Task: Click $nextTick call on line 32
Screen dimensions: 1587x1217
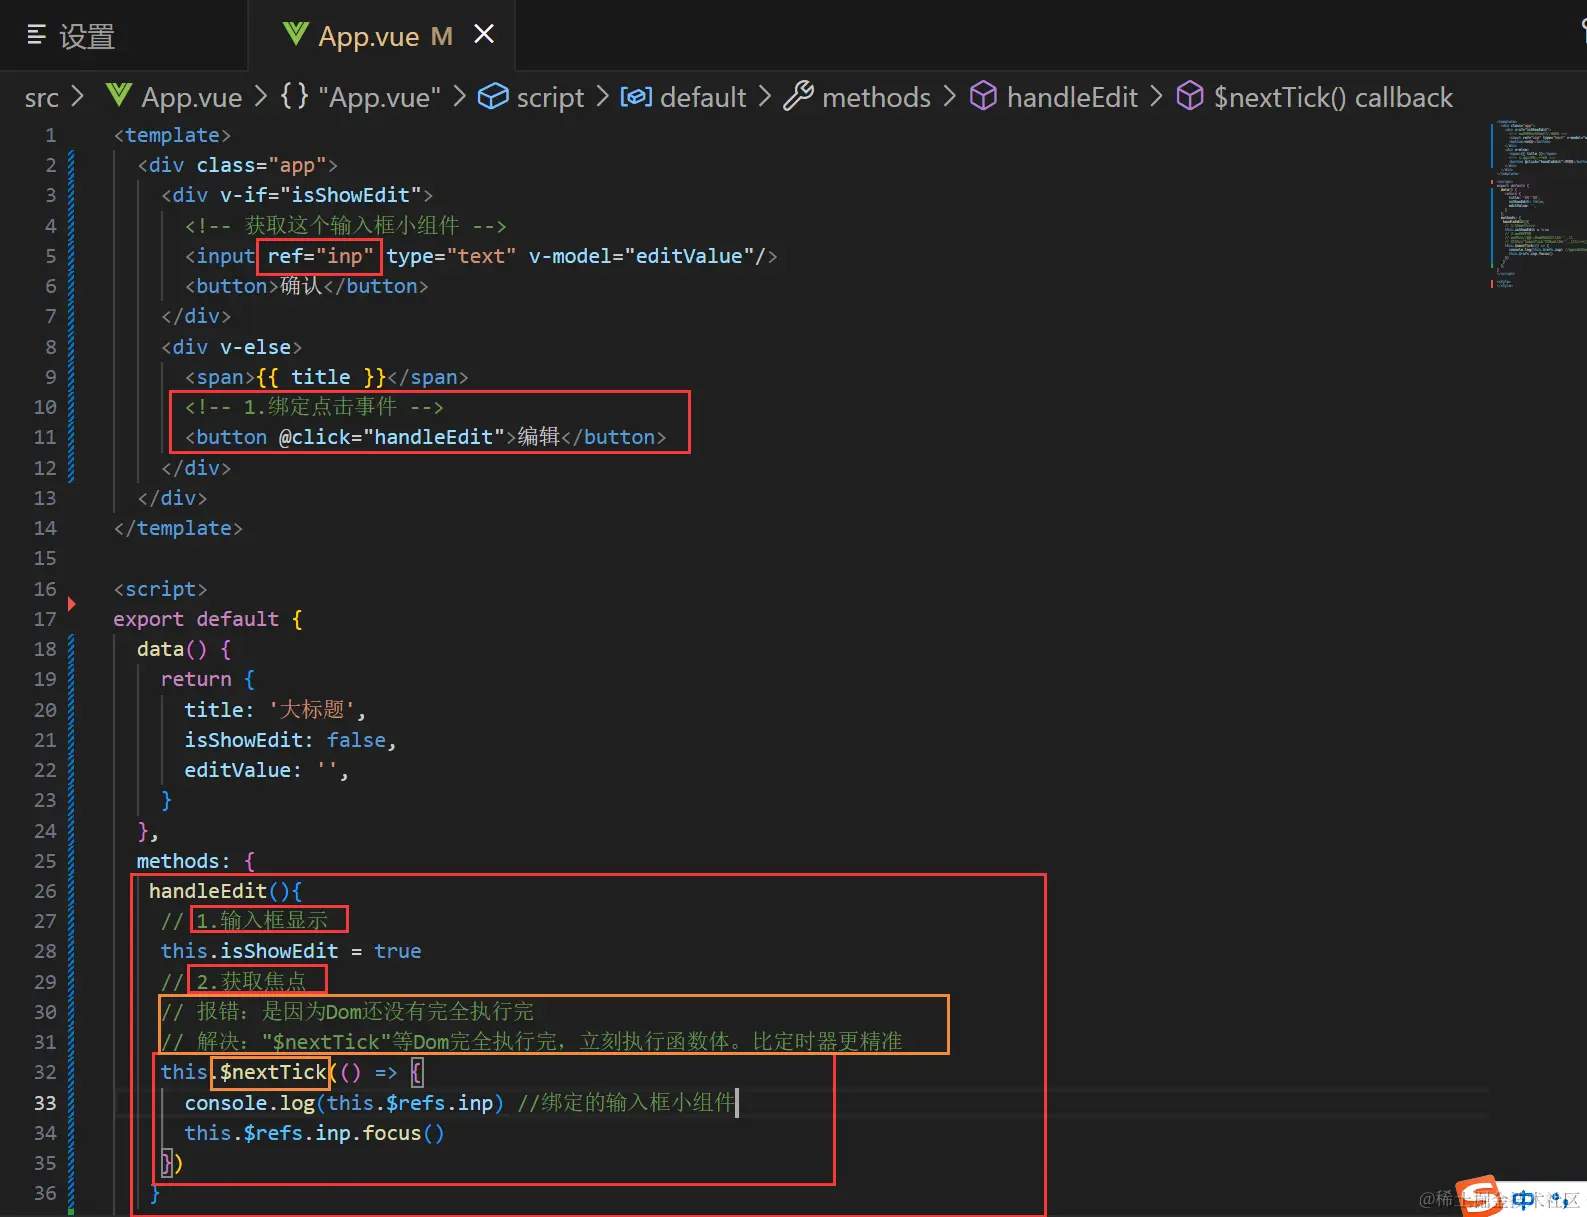Action: tap(272, 1072)
